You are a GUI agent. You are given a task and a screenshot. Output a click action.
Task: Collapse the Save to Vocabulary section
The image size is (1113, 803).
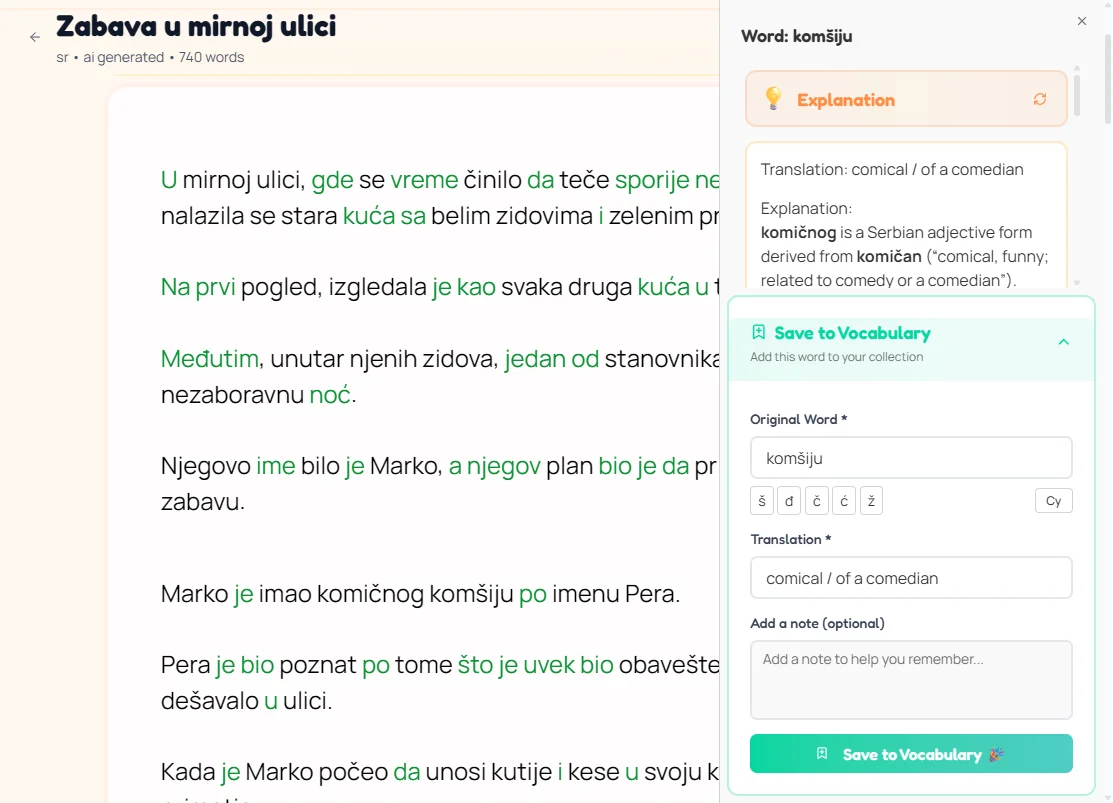pyautogui.click(x=1063, y=340)
